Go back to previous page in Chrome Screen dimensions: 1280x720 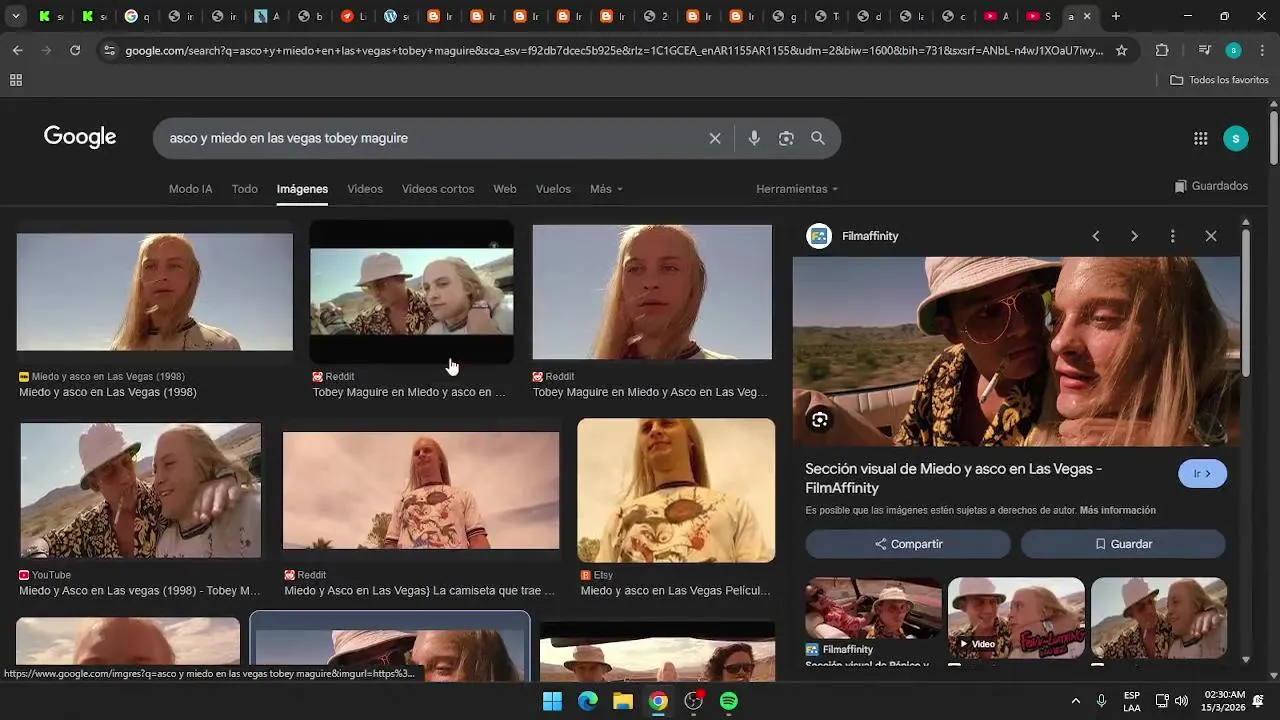(18, 50)
